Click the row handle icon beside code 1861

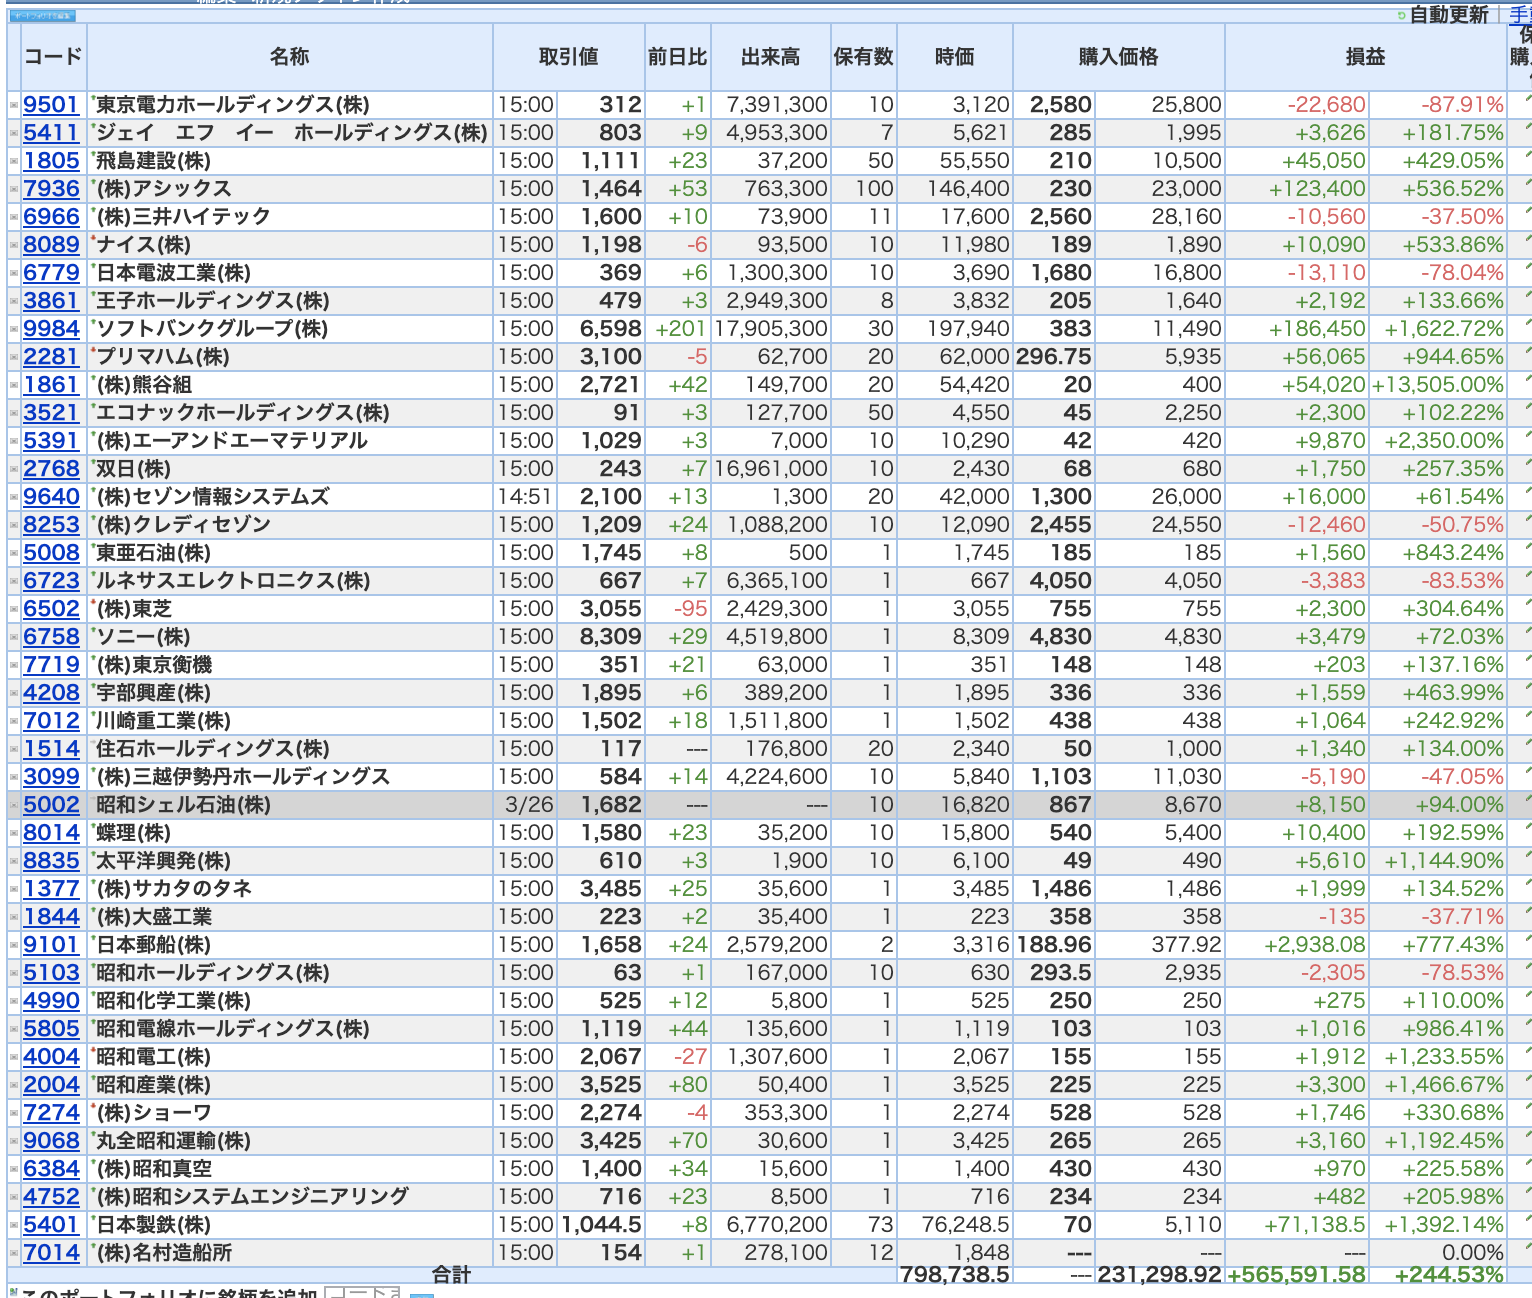click(14, 385)
